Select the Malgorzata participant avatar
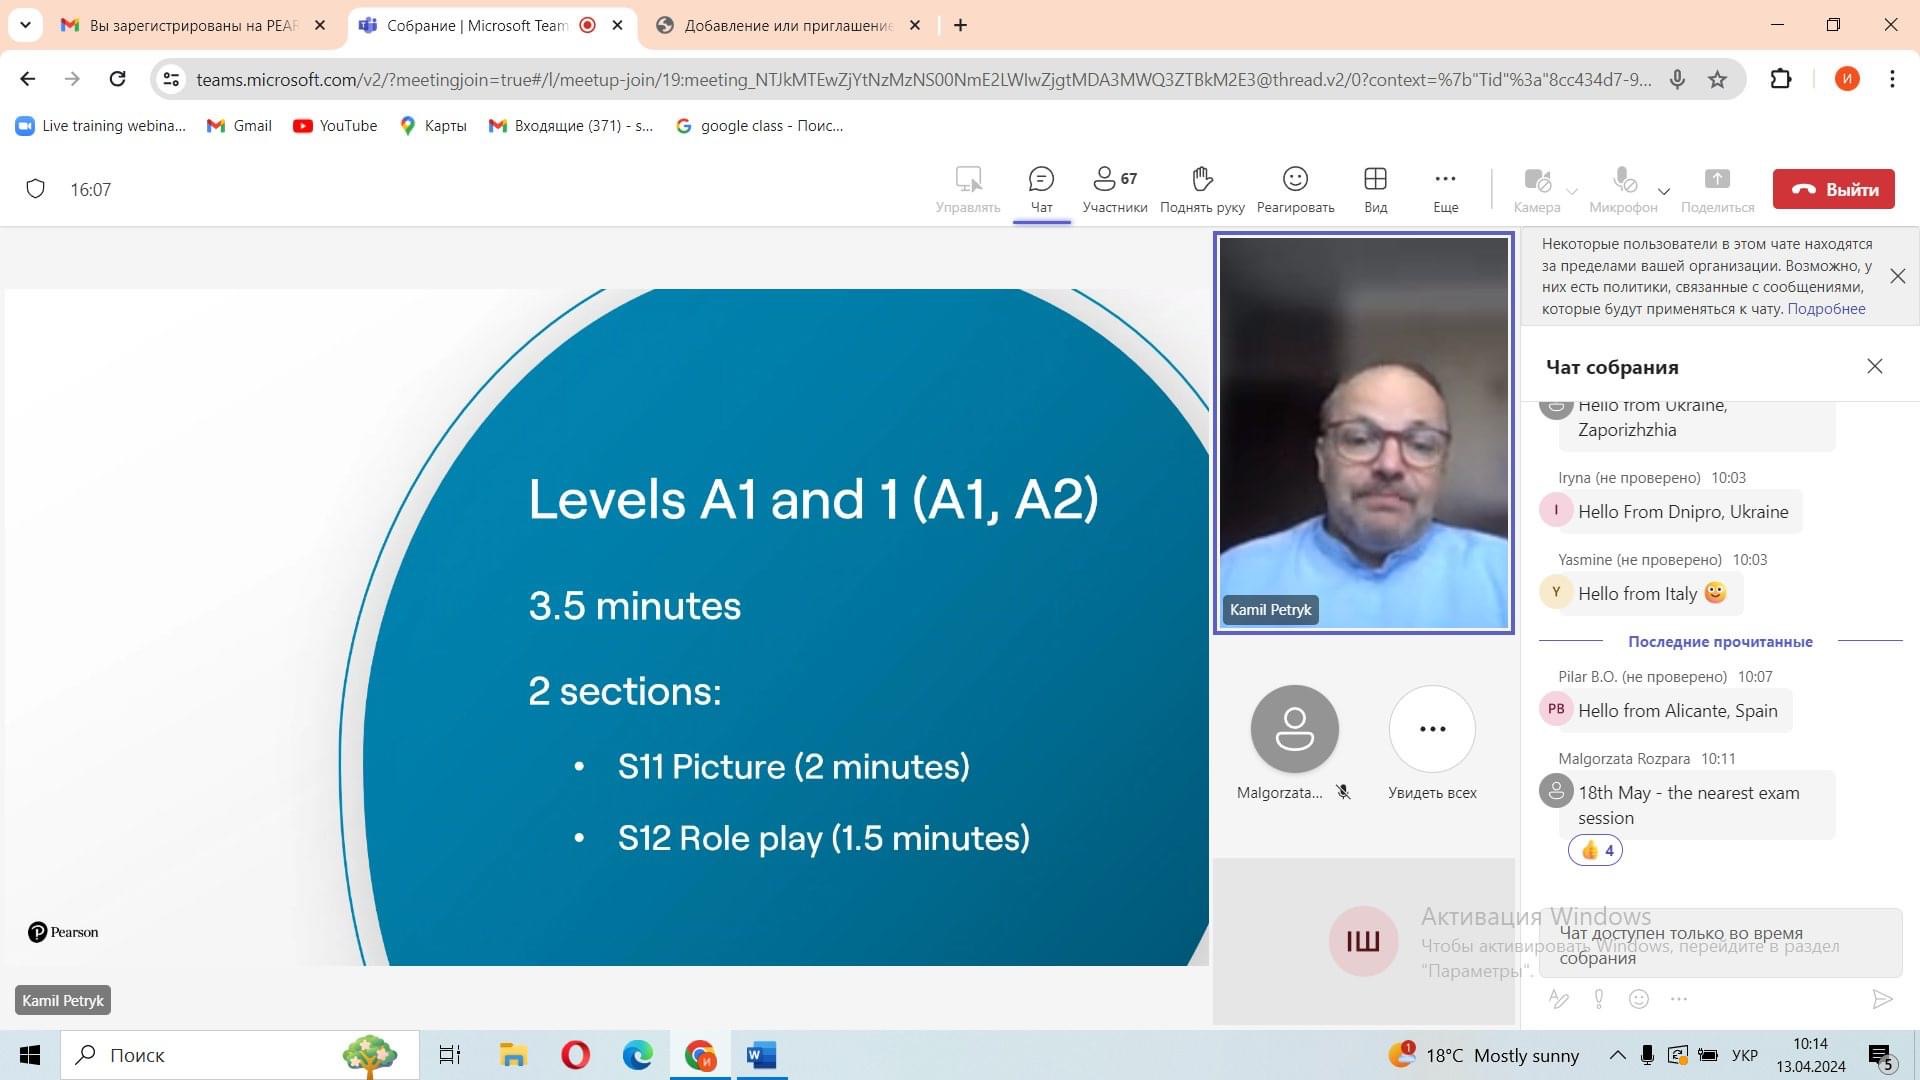This screenshot has height=1080, width=1920. 1294,729
